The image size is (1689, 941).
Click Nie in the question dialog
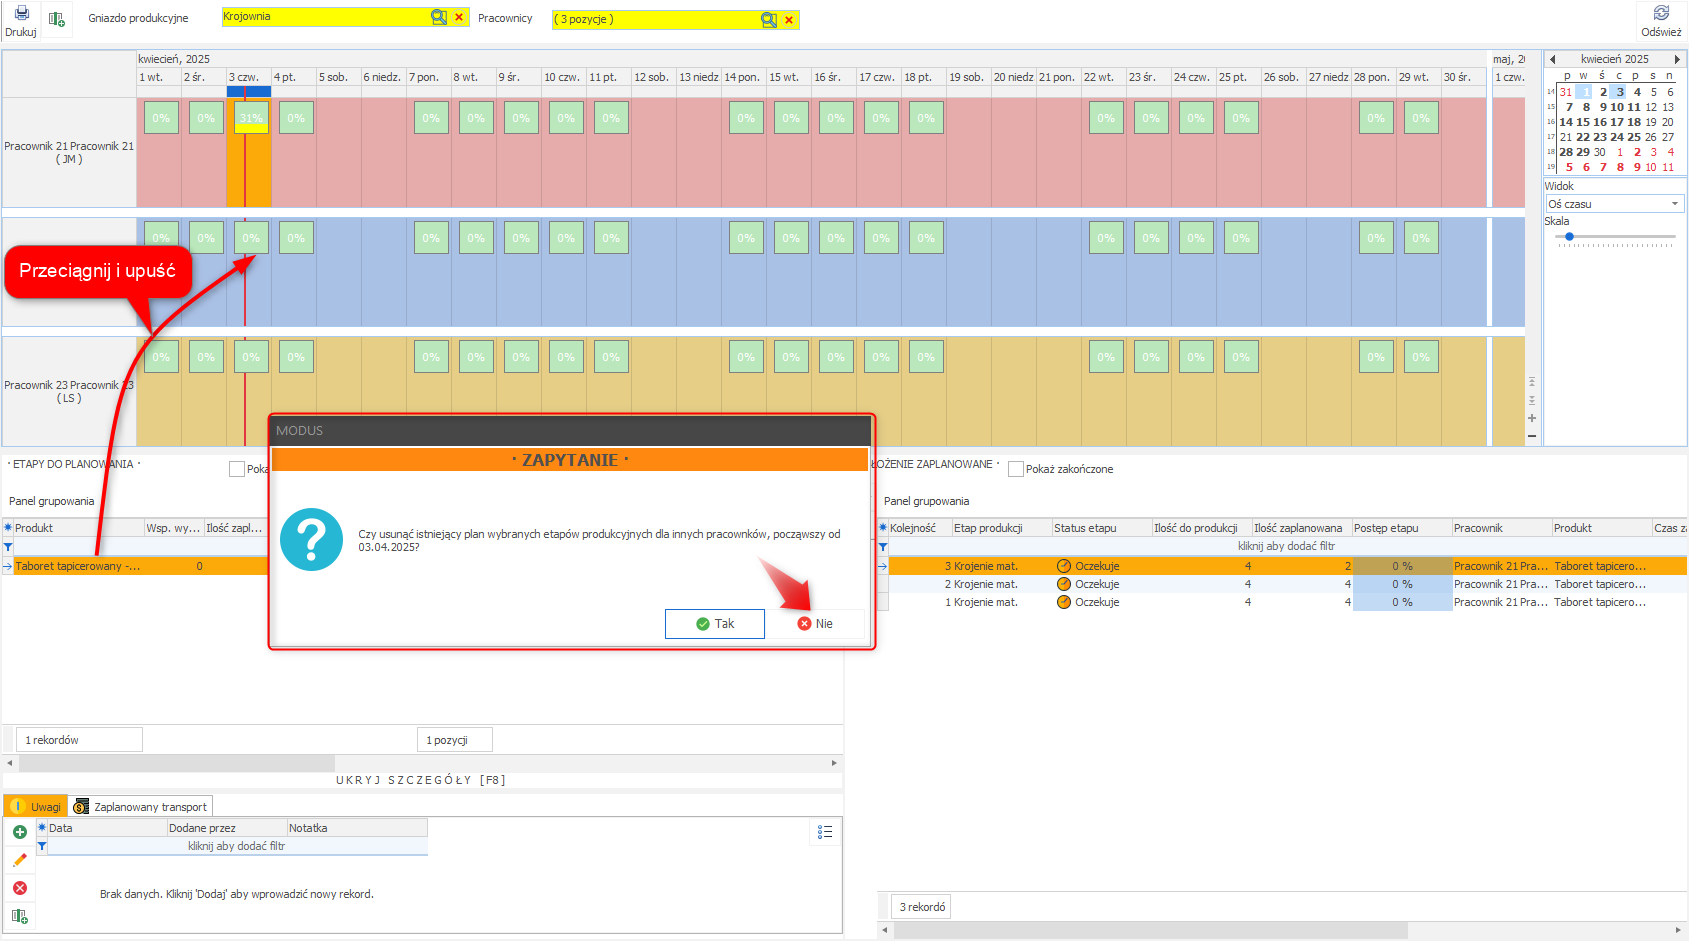tap(815, 624)
